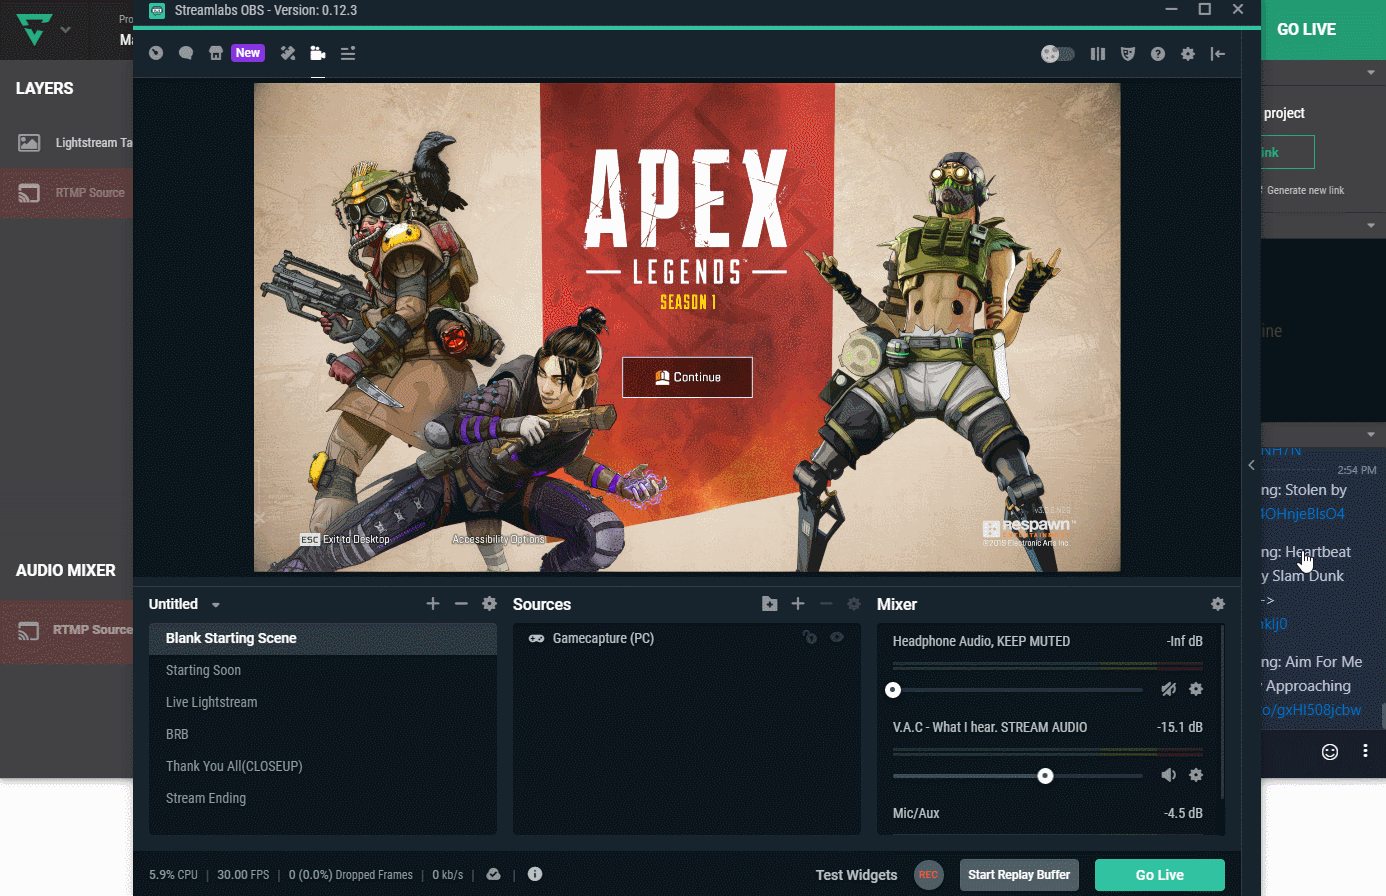Collapse the side panel arrow icon
This screenshot has width=1386, height=896.
(x=1218, y=54)
